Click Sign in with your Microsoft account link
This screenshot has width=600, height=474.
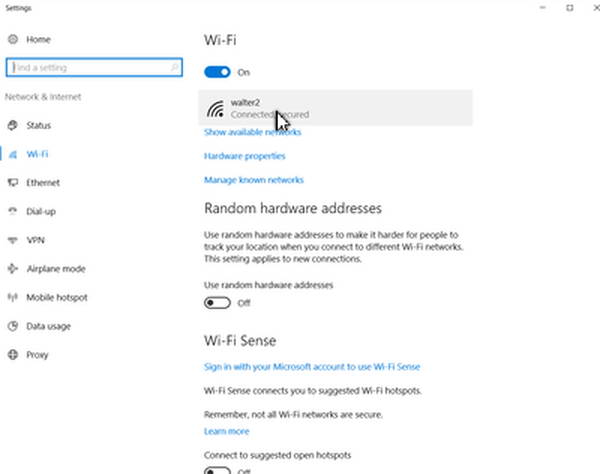pyautogui.click(x=312, y=366)
